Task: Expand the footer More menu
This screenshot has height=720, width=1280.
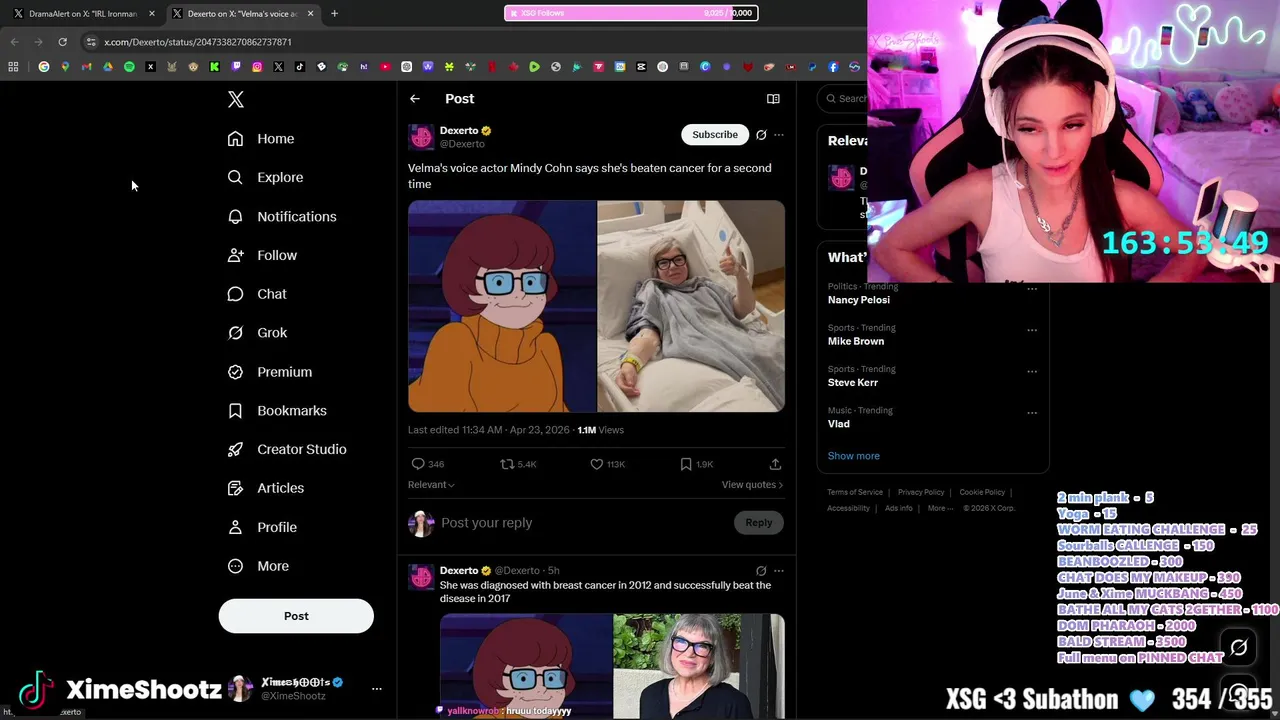Action: 939,508
